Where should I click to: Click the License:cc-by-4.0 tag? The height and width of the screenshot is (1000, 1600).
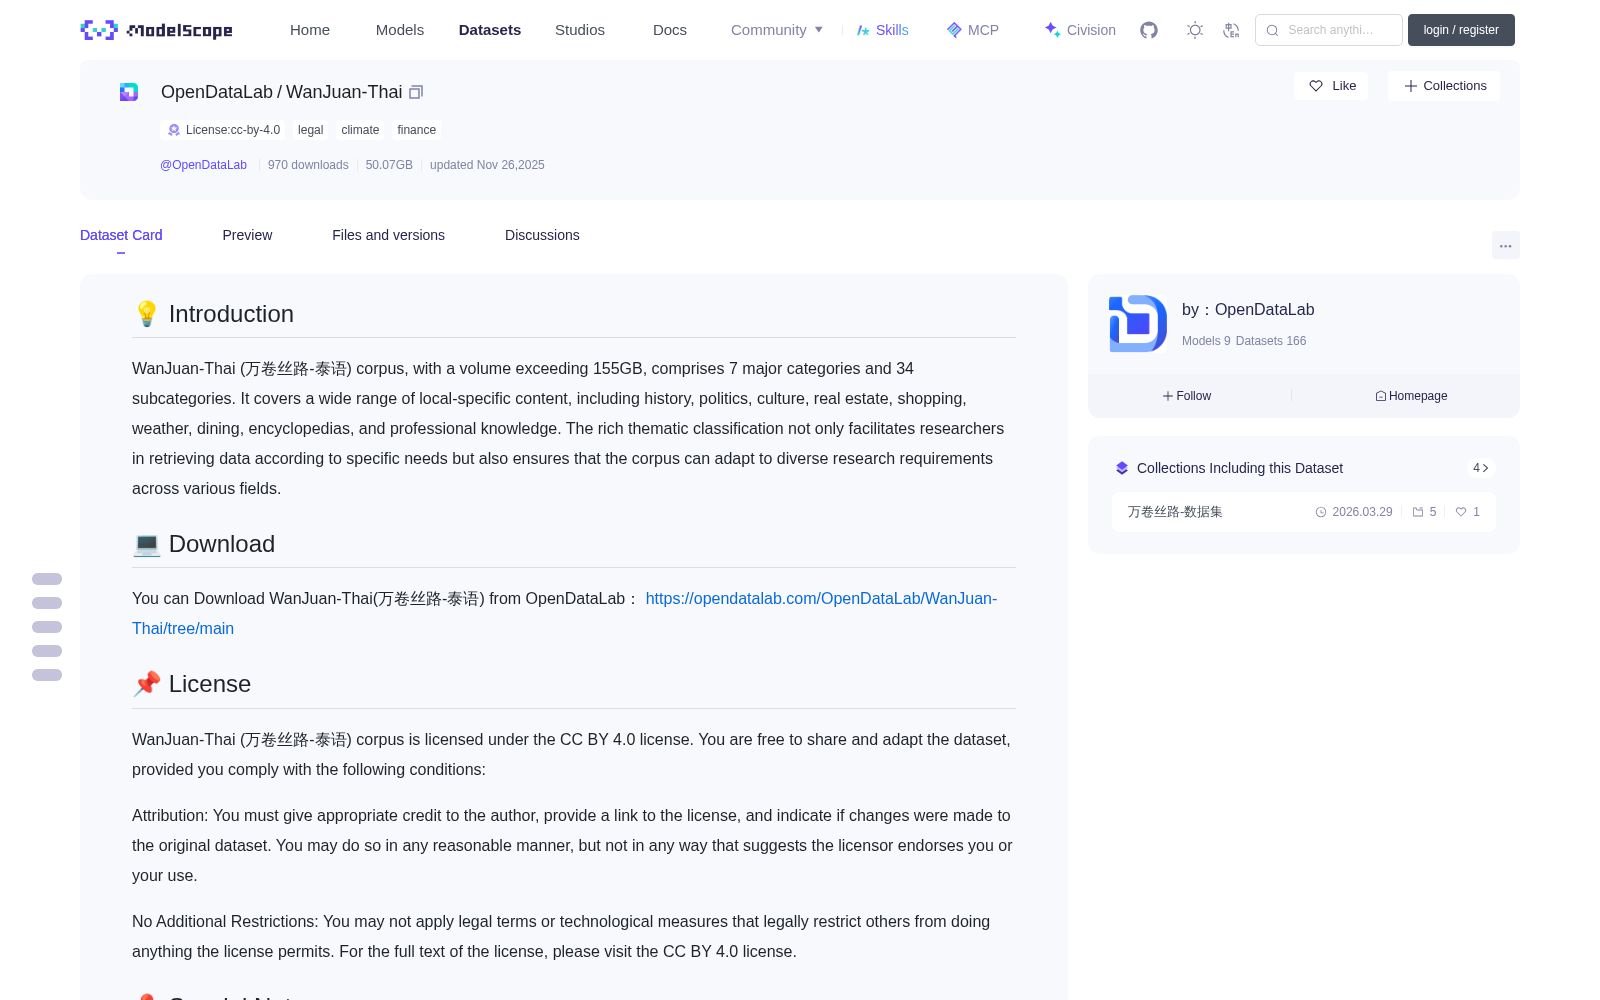coord(224,130)
